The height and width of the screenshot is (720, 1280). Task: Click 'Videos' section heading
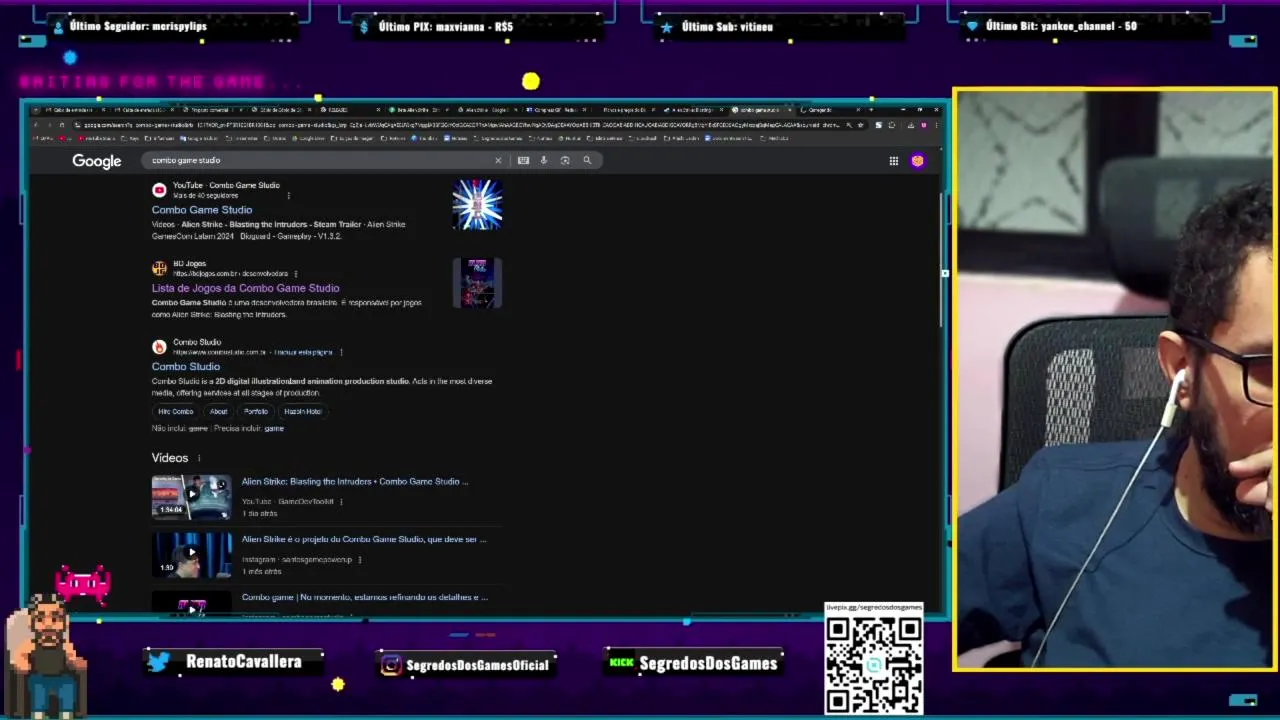click(170, 458)
